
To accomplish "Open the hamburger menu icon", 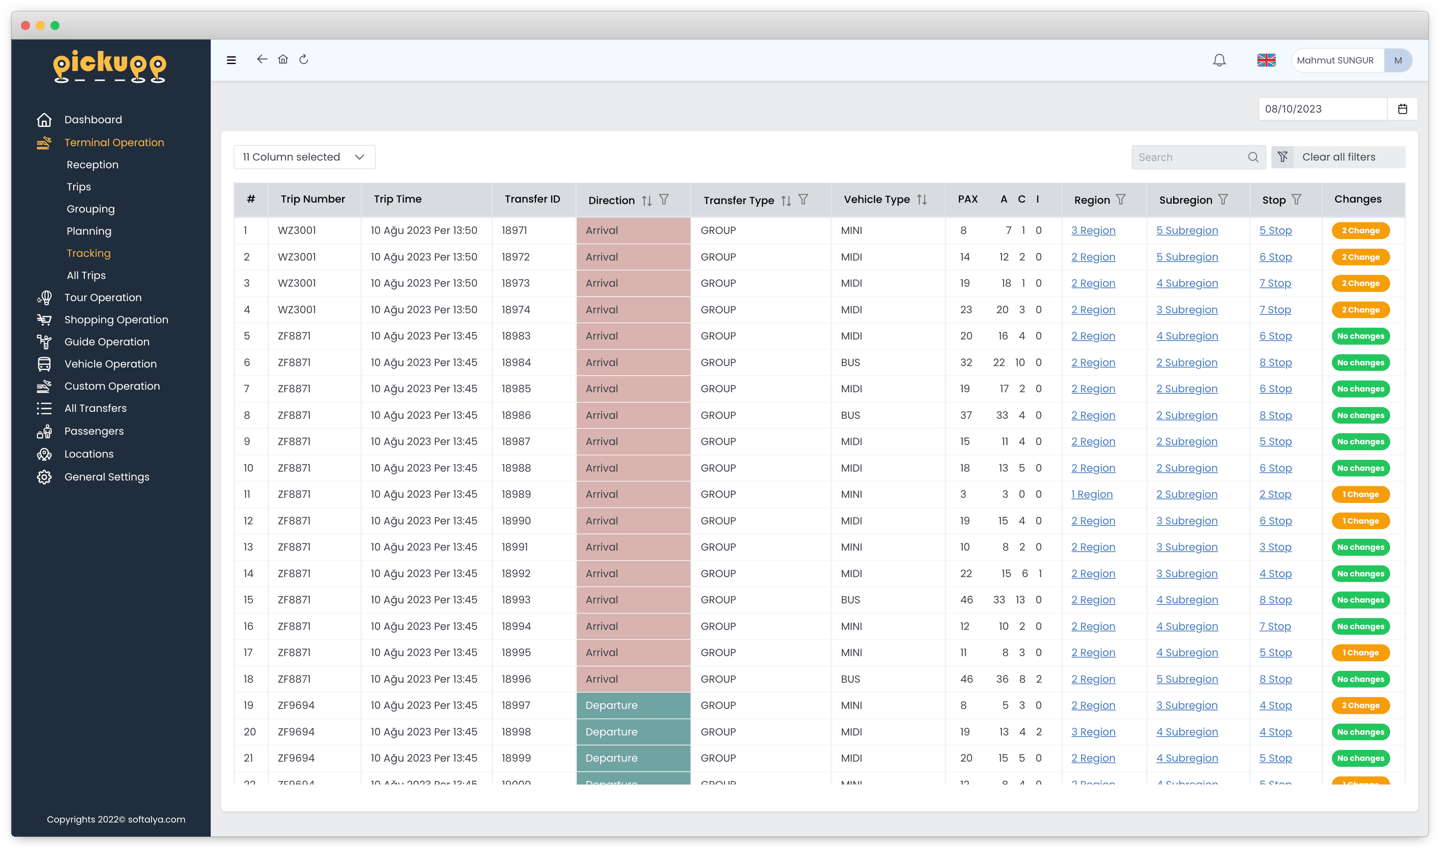I will [x=231, y=60].
